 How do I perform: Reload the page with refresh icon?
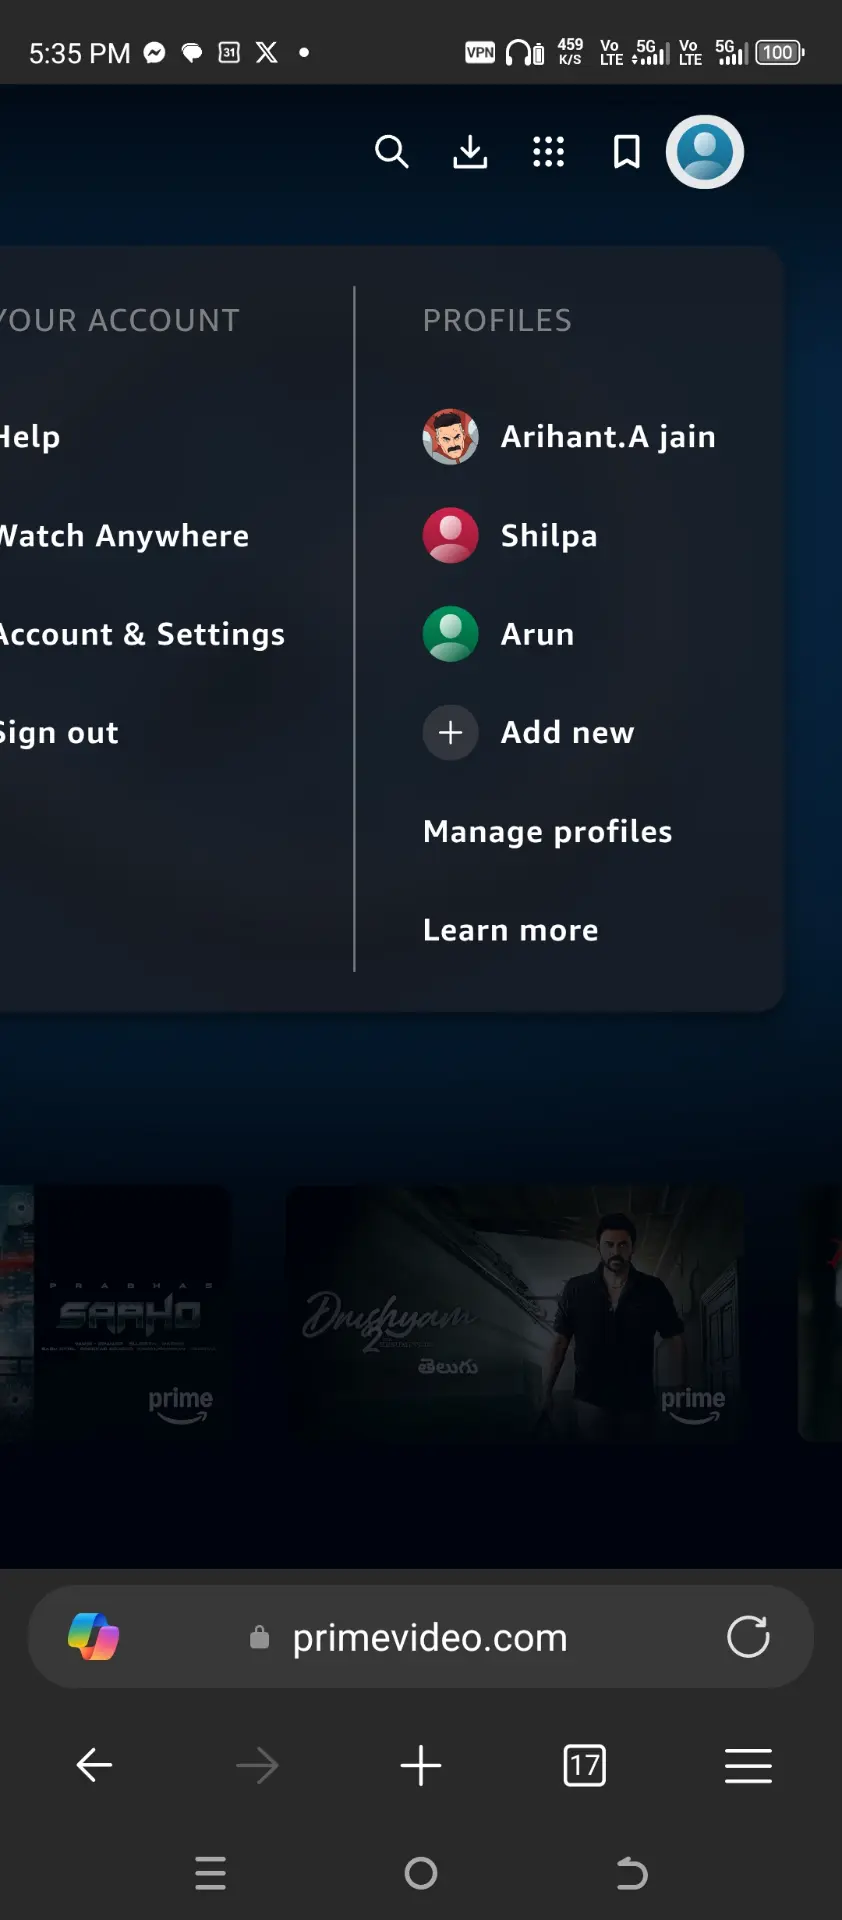pyautogui.click(x=748, y=1637)
